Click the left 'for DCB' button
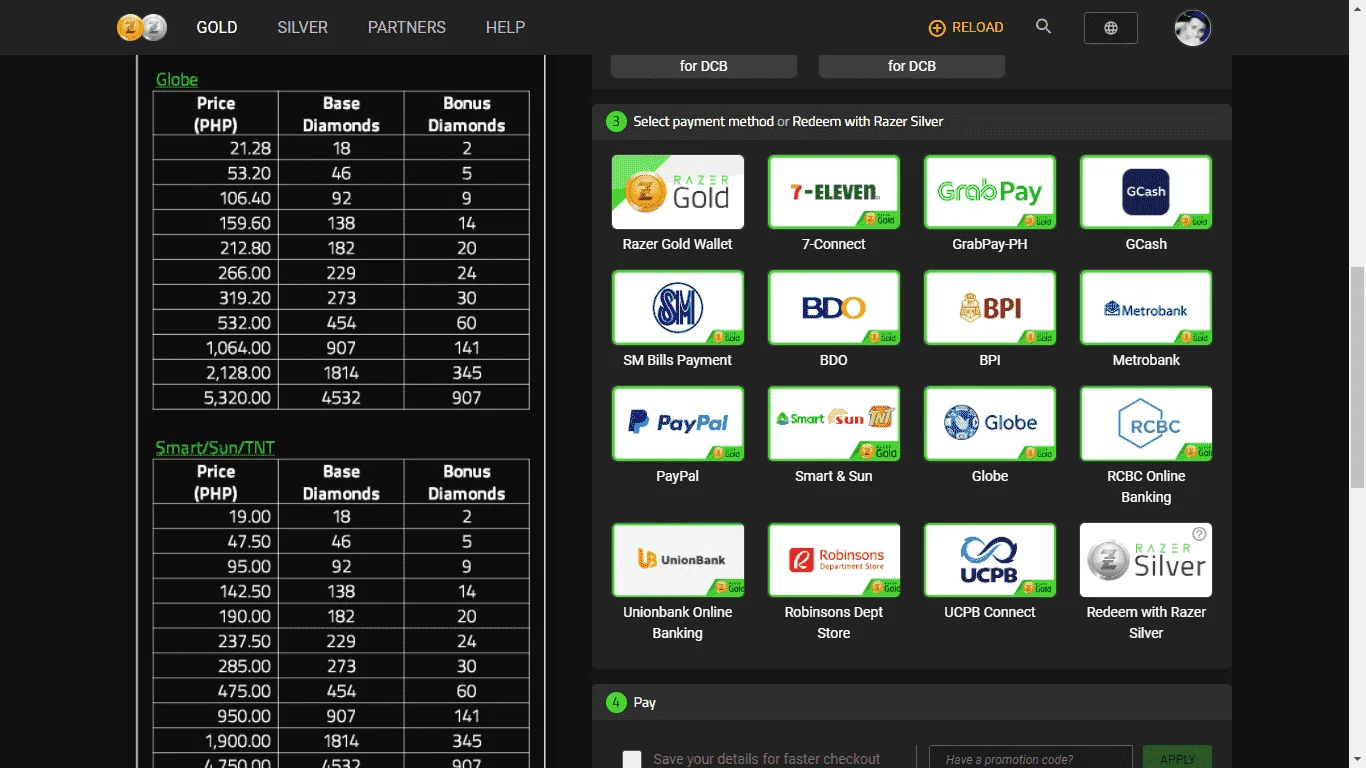This screenshot has width=1366, height=768. (x=704, y=66)
